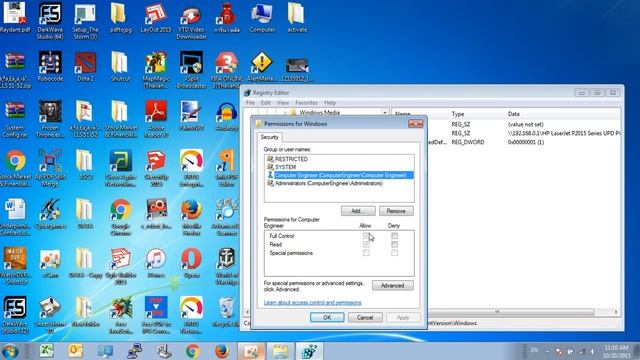Screen dimensions: 640x360
Task: Select the World of Warships shortcut
Action: pos(227,266)
